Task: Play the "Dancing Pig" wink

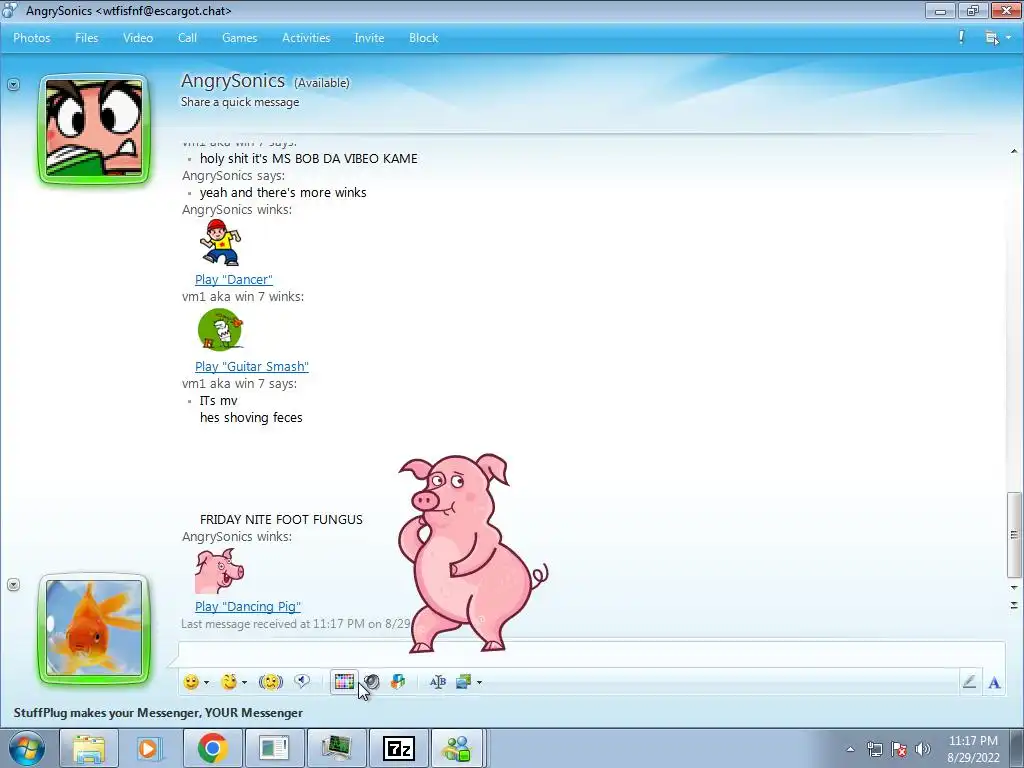Action: [248, 607]
